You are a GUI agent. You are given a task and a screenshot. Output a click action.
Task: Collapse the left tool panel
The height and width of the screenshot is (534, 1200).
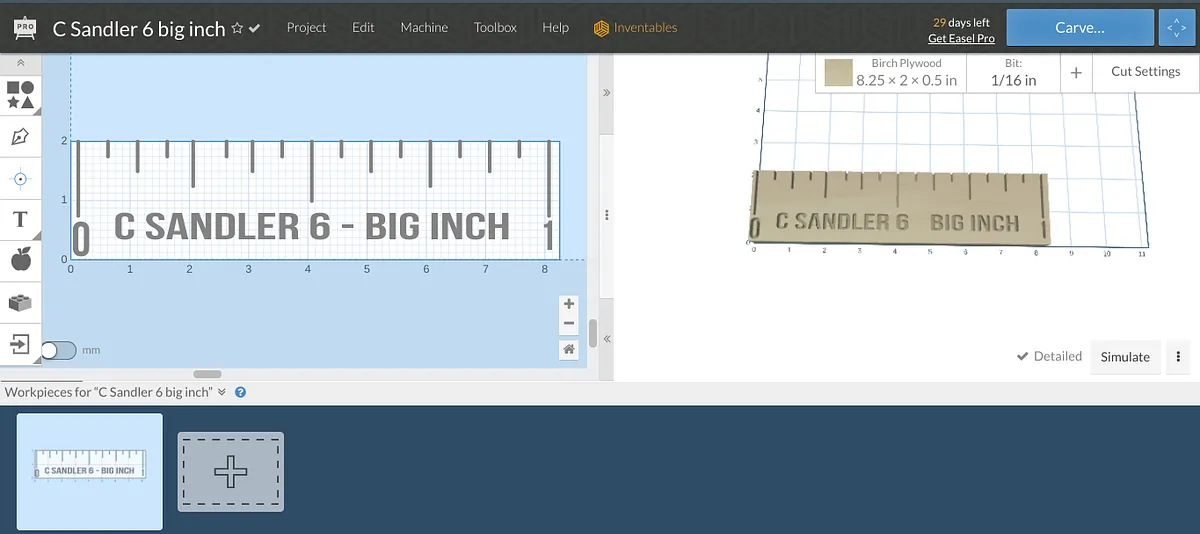pyautogui.click(x=20, y=63)
